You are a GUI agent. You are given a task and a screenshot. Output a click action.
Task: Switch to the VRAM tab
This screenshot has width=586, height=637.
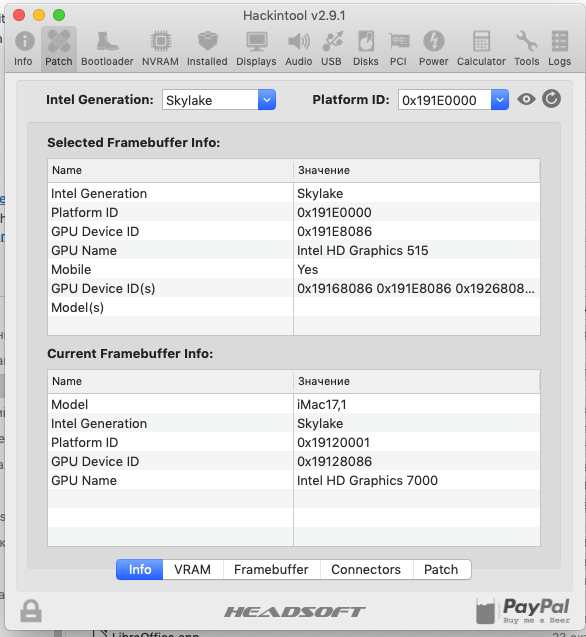[193, 570]
